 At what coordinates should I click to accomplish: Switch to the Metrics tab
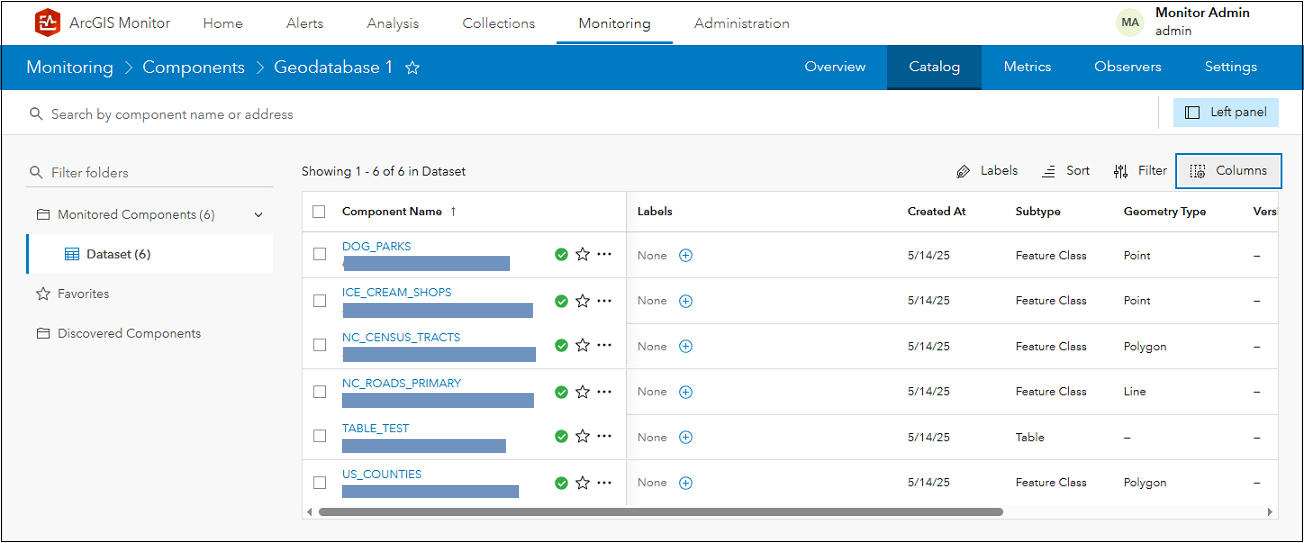[1027, 67]
